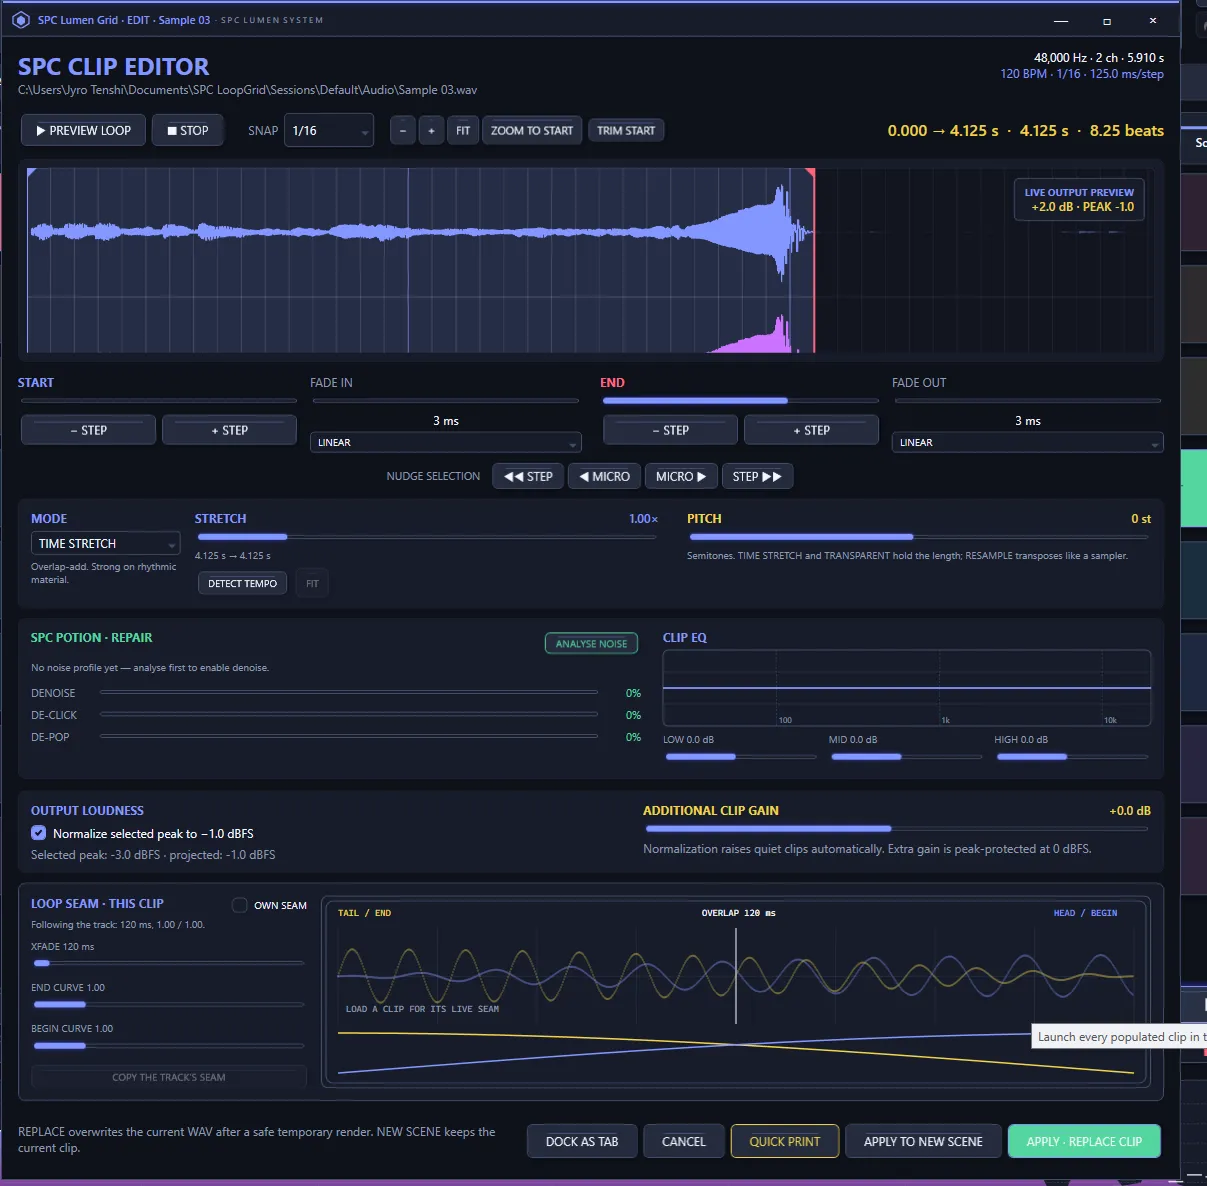Open the Fade Out Linear curve dropdown
1207x1186 pixels.
click(1027, 442)
